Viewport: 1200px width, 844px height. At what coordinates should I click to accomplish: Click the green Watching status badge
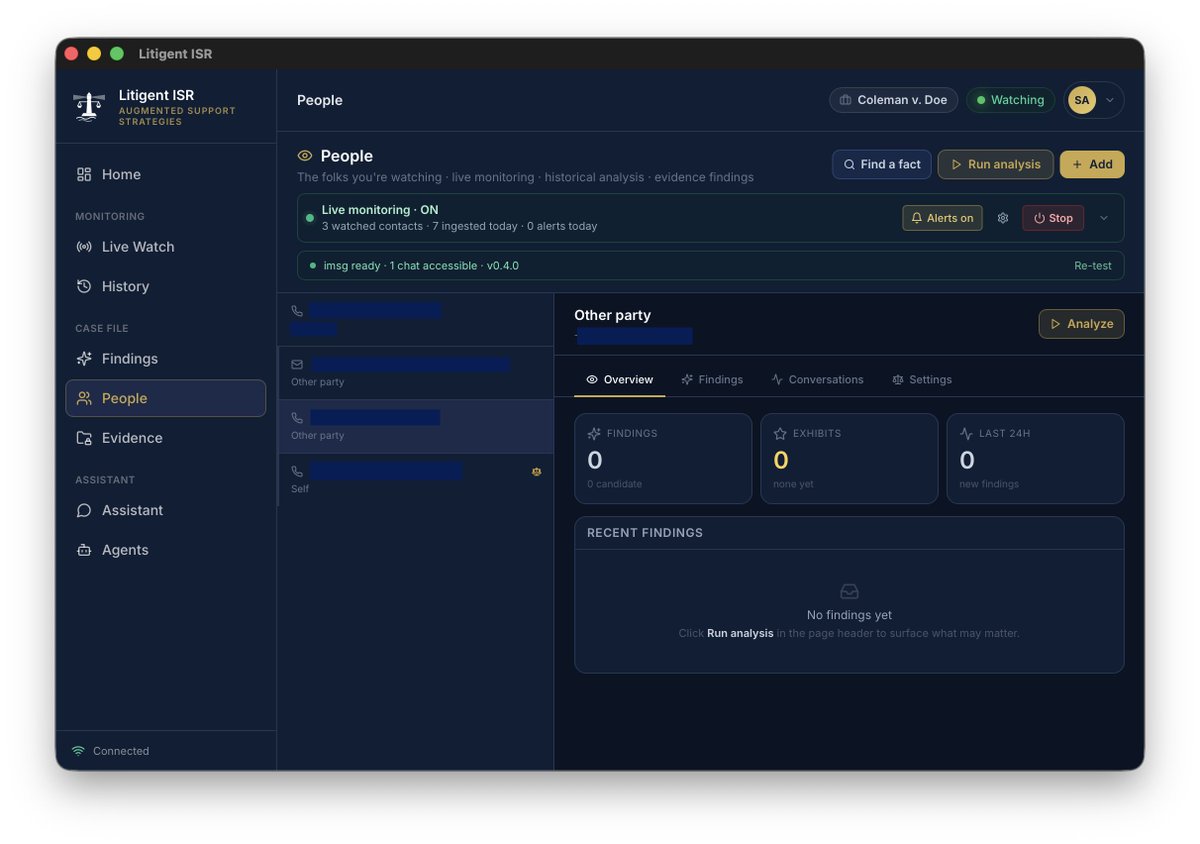tap(1010, 100)
